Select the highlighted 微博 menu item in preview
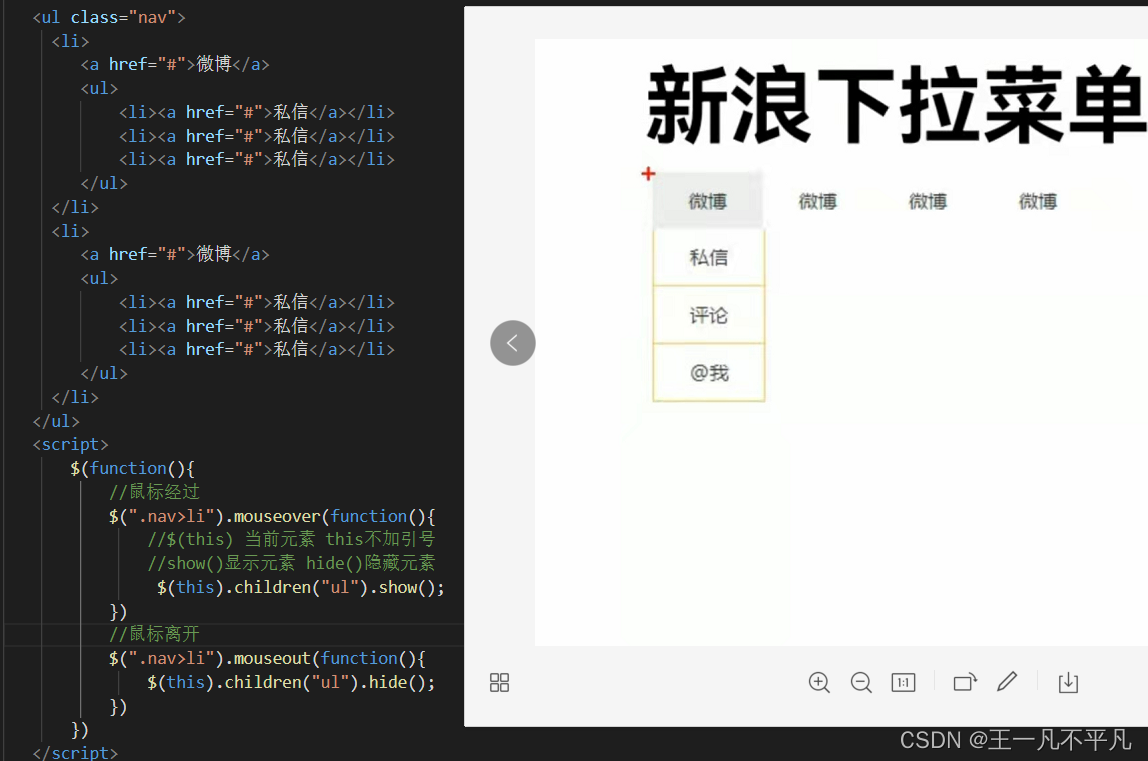Screen dimensions: 1148x761 coord(707,201)
